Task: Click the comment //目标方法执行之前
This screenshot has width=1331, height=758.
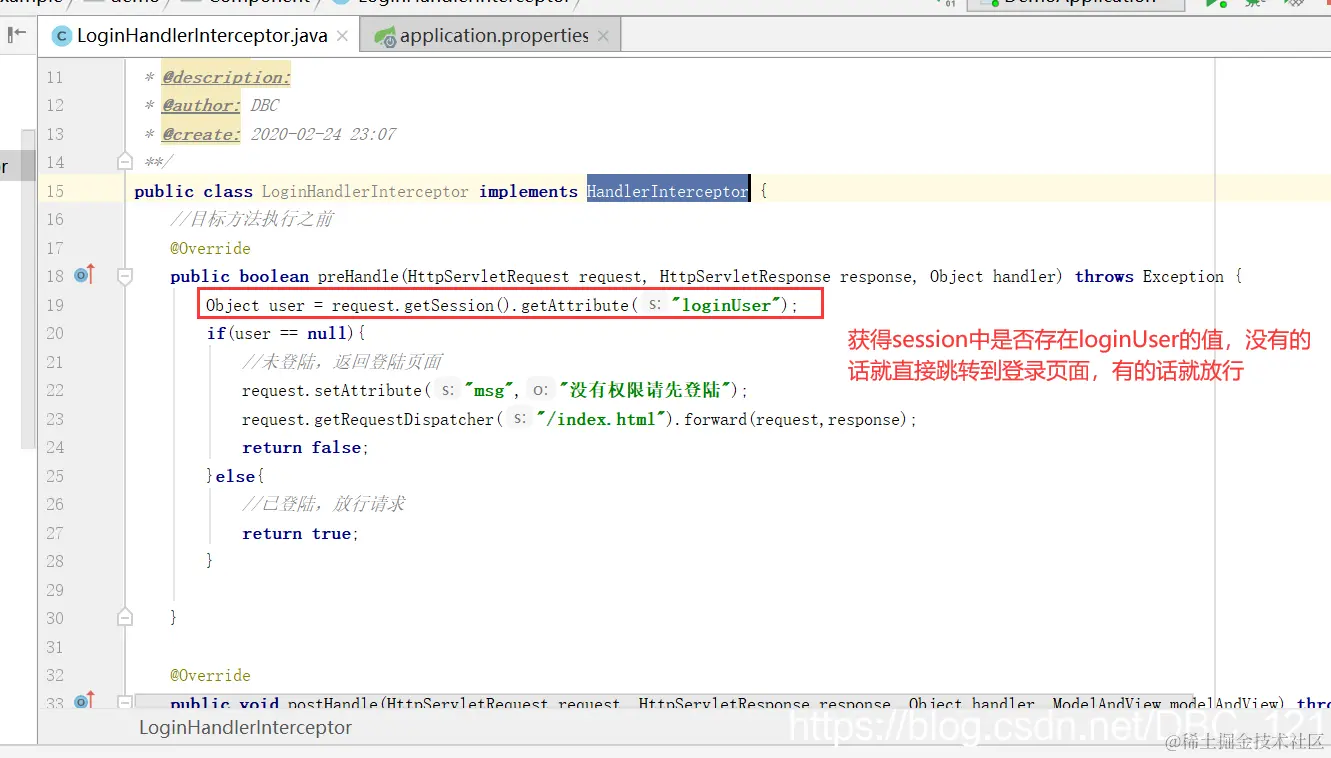Action: (x=252, y=219)
